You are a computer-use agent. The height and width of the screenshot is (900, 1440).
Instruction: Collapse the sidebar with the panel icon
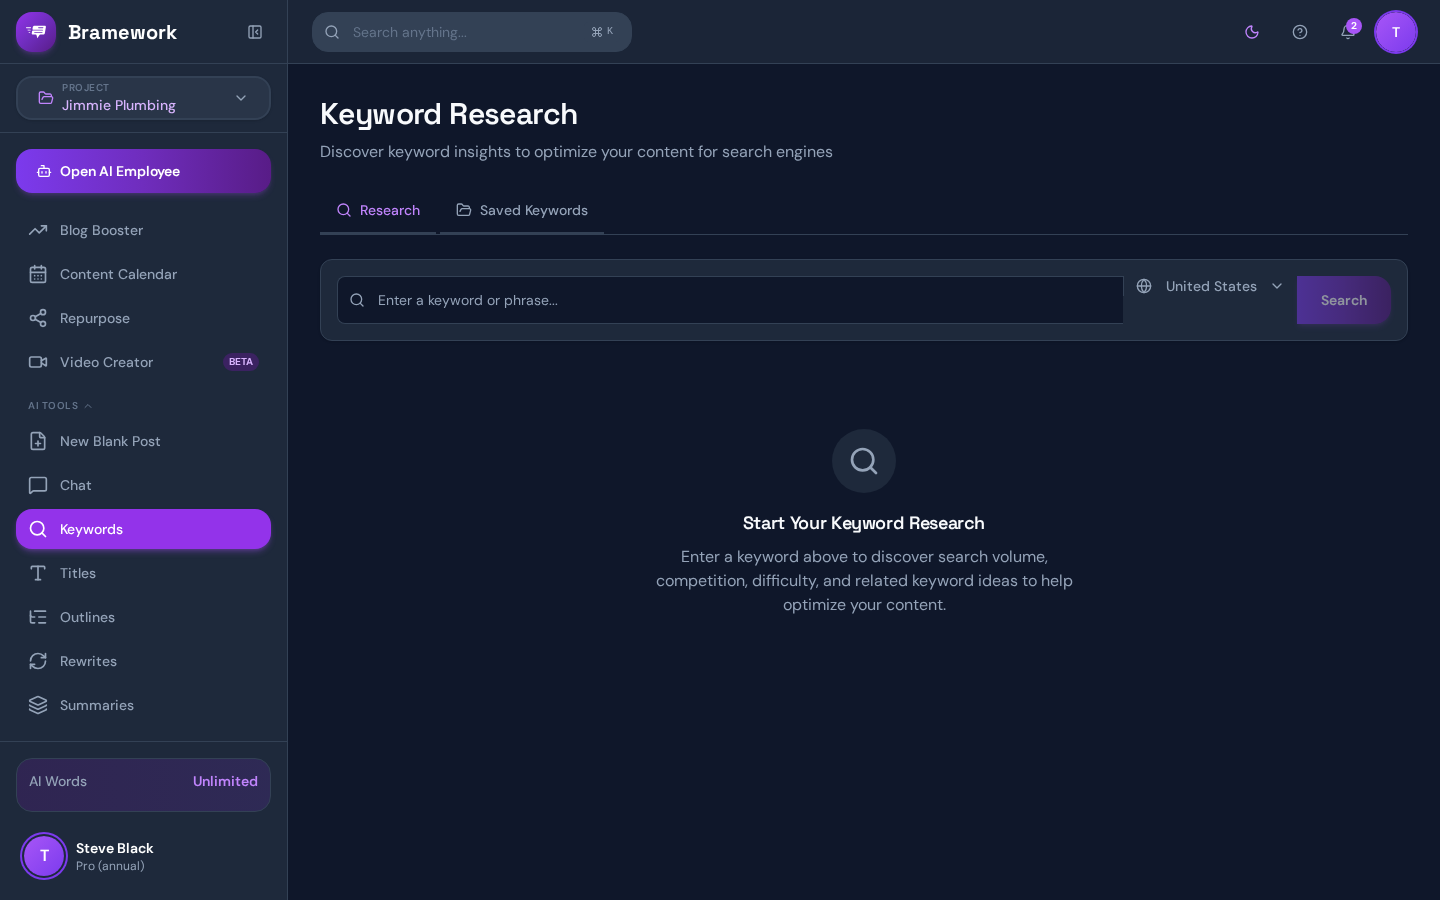255,32
